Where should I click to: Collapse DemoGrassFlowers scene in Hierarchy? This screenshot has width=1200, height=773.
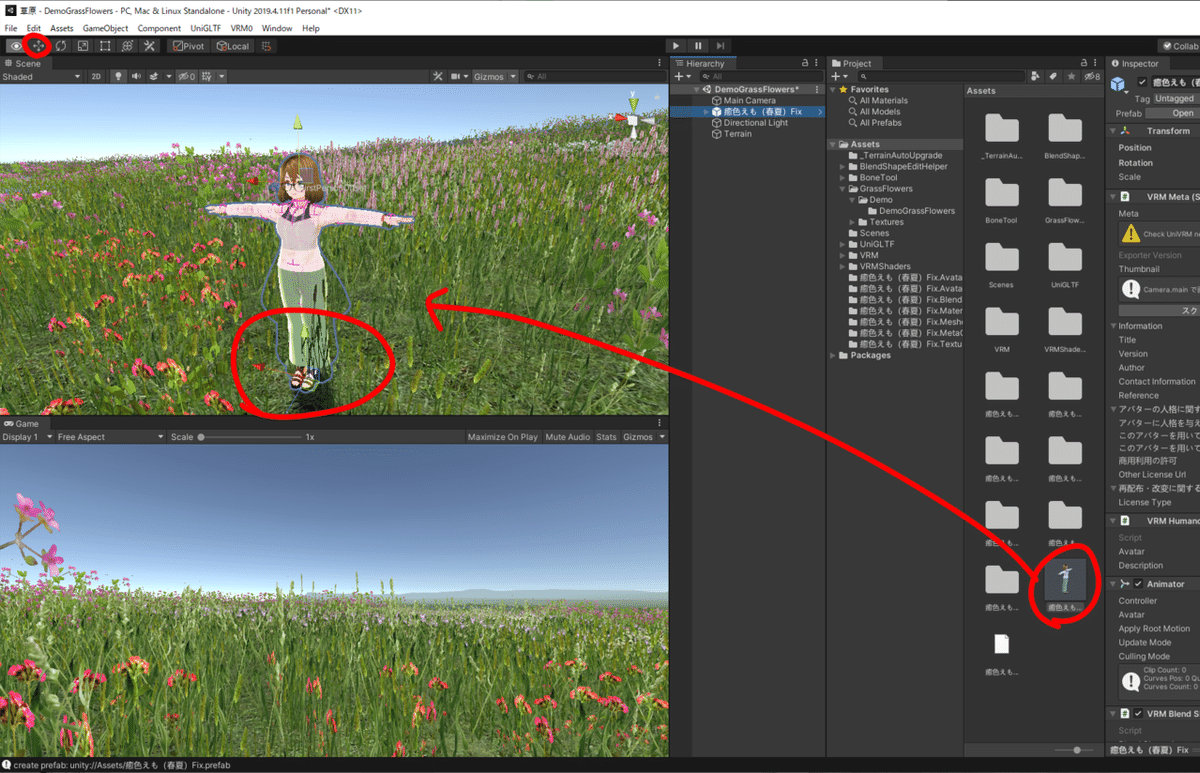pyautogui.click(x=696, y=90)
